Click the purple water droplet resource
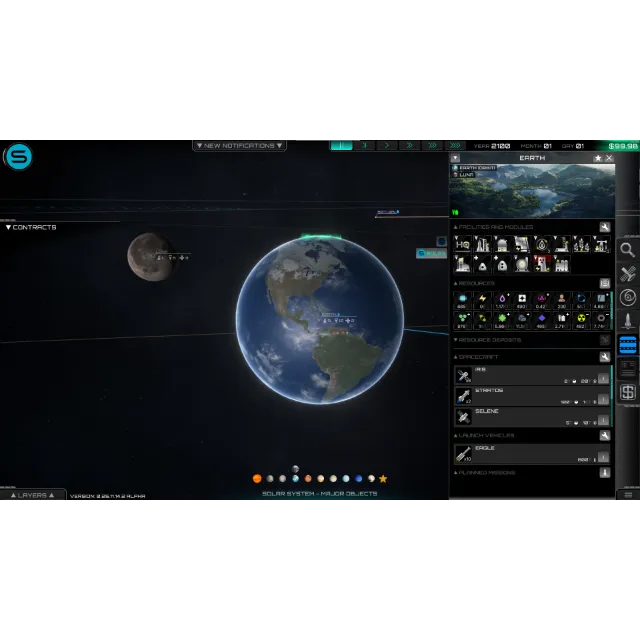The height and width of the screenshot is (640, 640). coord(502,300)
